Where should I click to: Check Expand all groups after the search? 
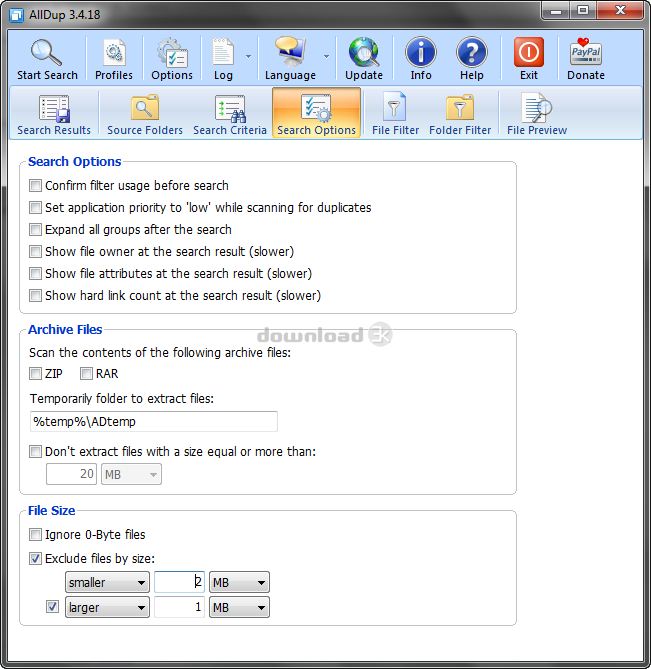(x=35, y=230)
